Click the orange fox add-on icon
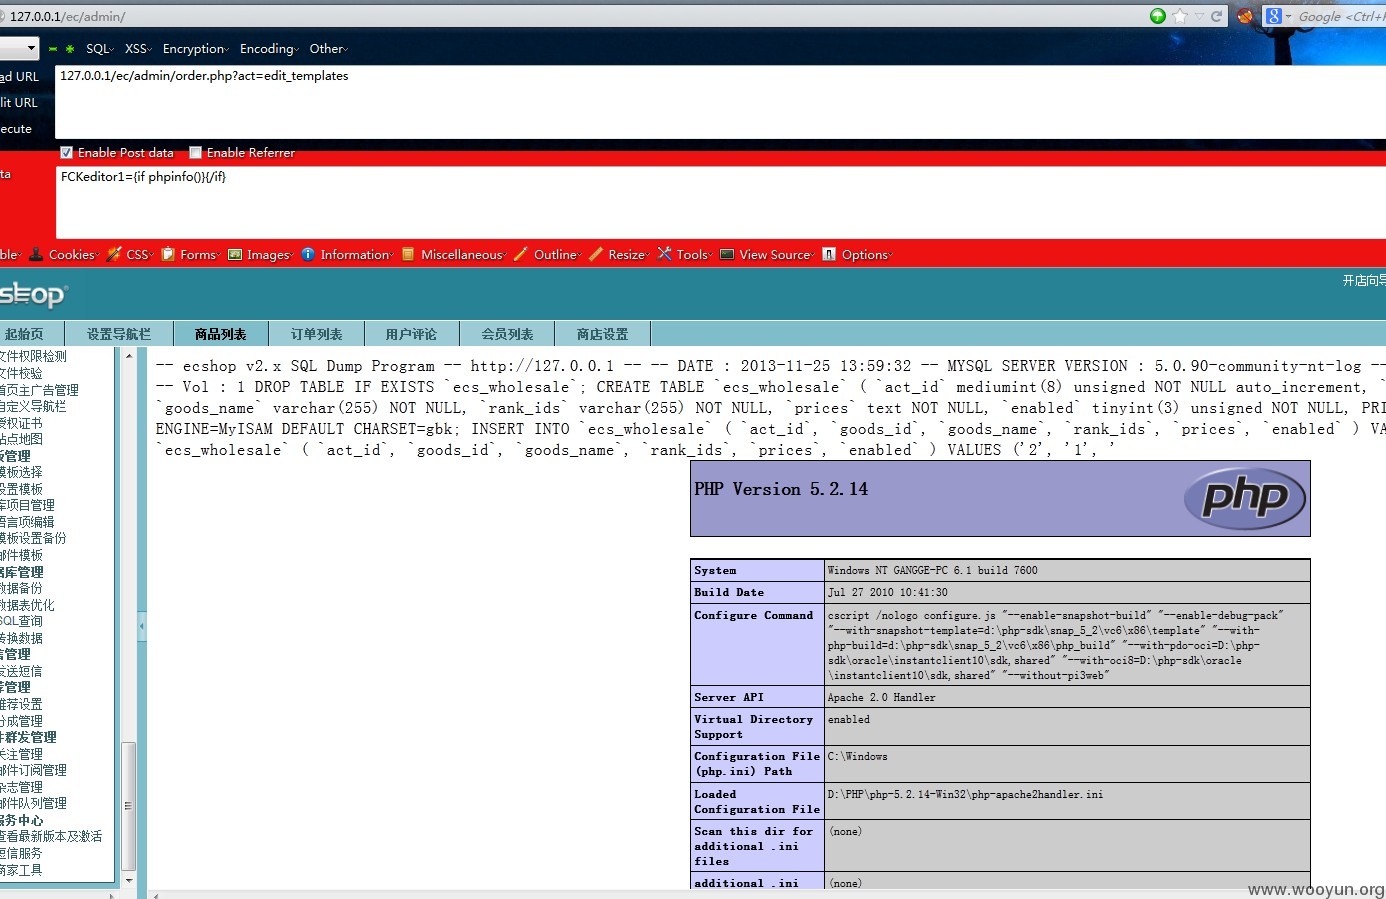1386x899 pixels. tap(1245, 16)
